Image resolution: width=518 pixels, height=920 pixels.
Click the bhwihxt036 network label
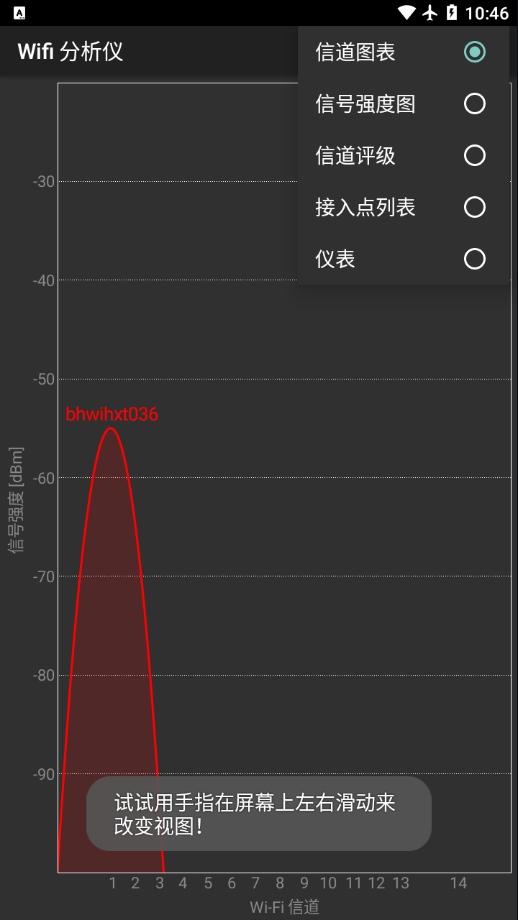112,414
